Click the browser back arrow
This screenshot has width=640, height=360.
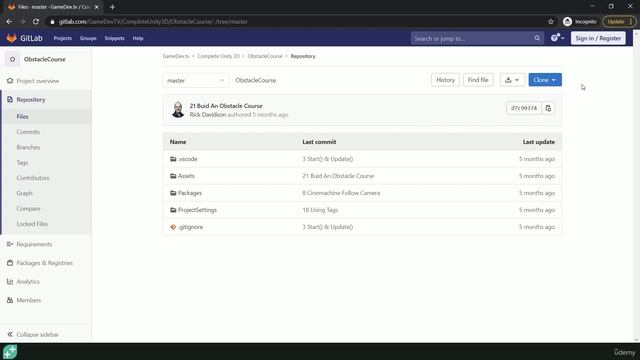point(9,22)
